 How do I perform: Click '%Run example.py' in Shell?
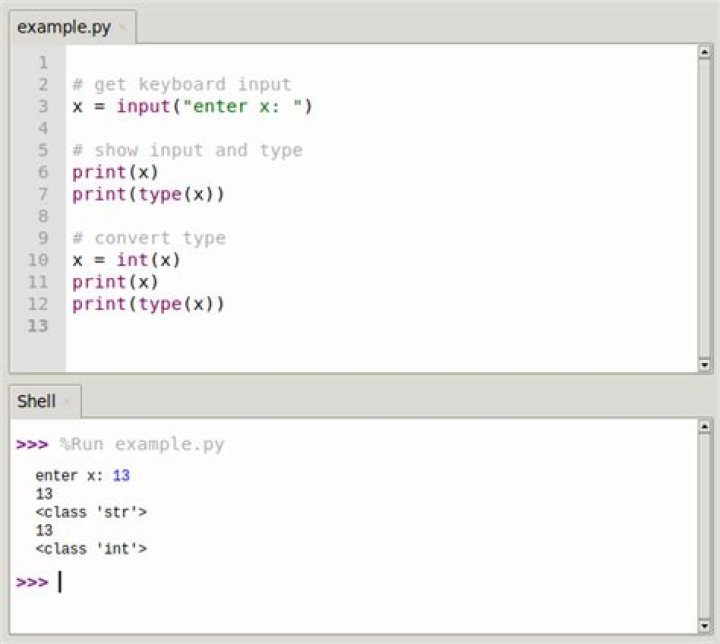[142, 445]
